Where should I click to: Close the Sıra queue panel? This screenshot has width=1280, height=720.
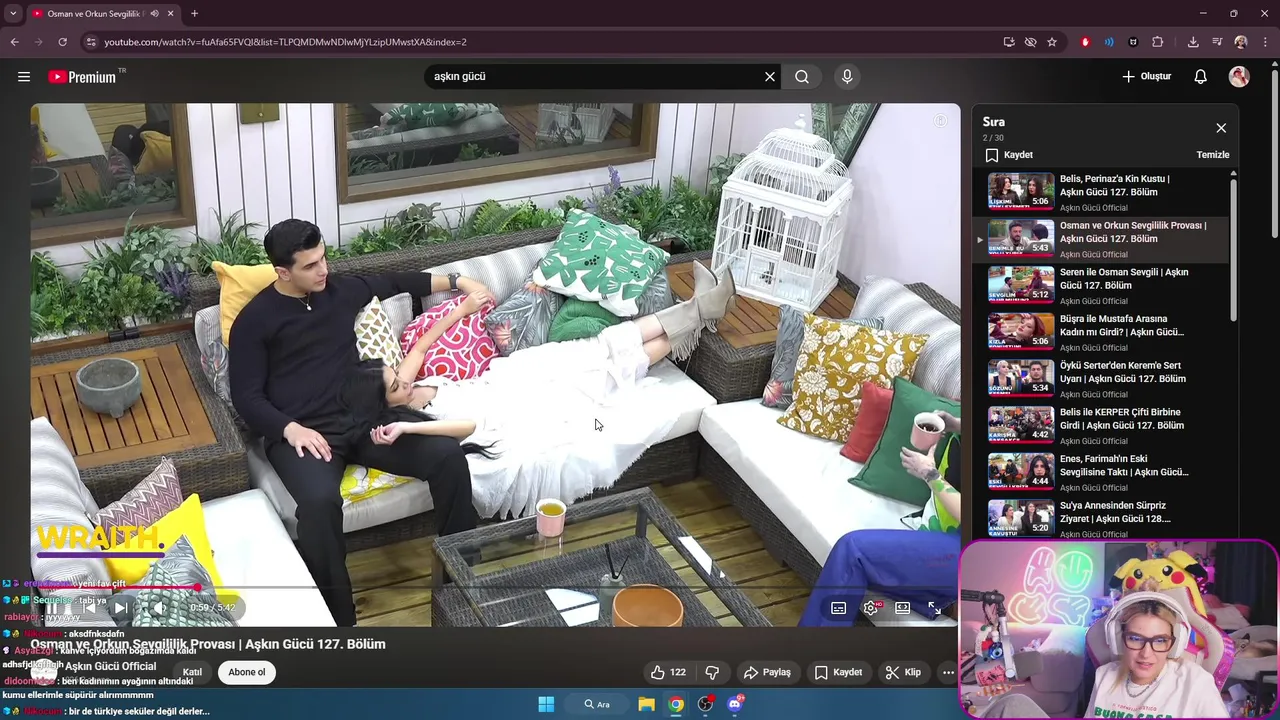click(x=1221, y=128)
